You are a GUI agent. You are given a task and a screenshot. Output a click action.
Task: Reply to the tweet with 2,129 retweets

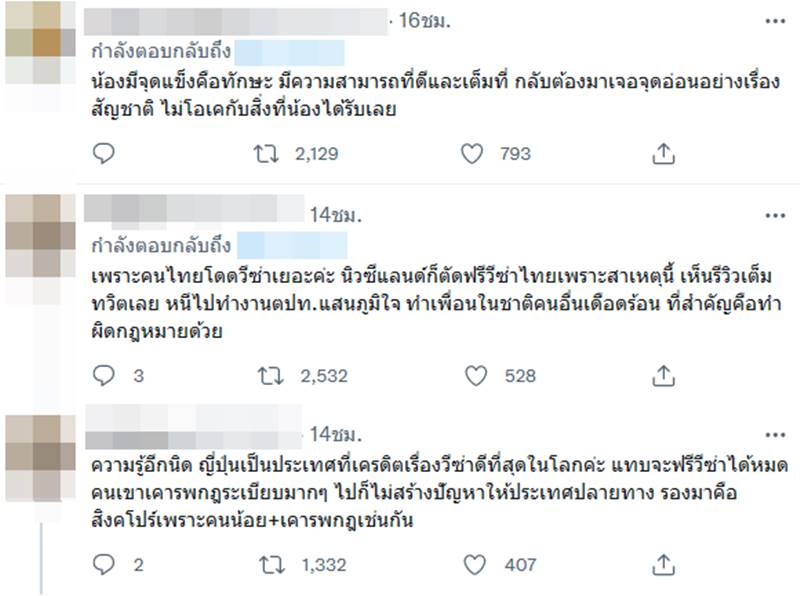tap(103, 153)
